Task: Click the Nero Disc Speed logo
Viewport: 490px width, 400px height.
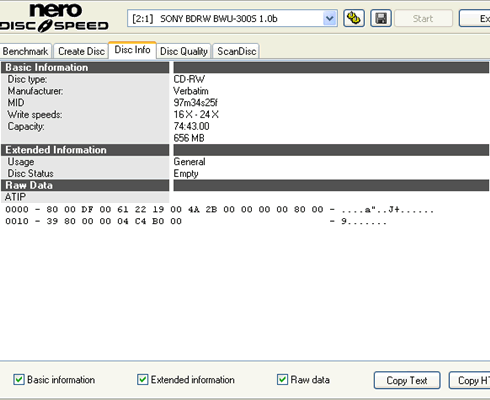Action: [54, 18]
